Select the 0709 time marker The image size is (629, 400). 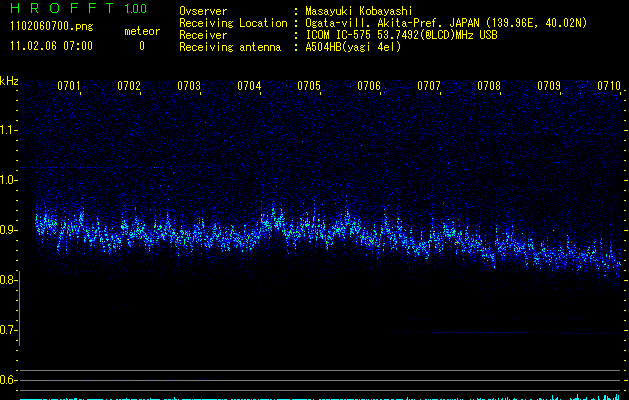[549, 87]
